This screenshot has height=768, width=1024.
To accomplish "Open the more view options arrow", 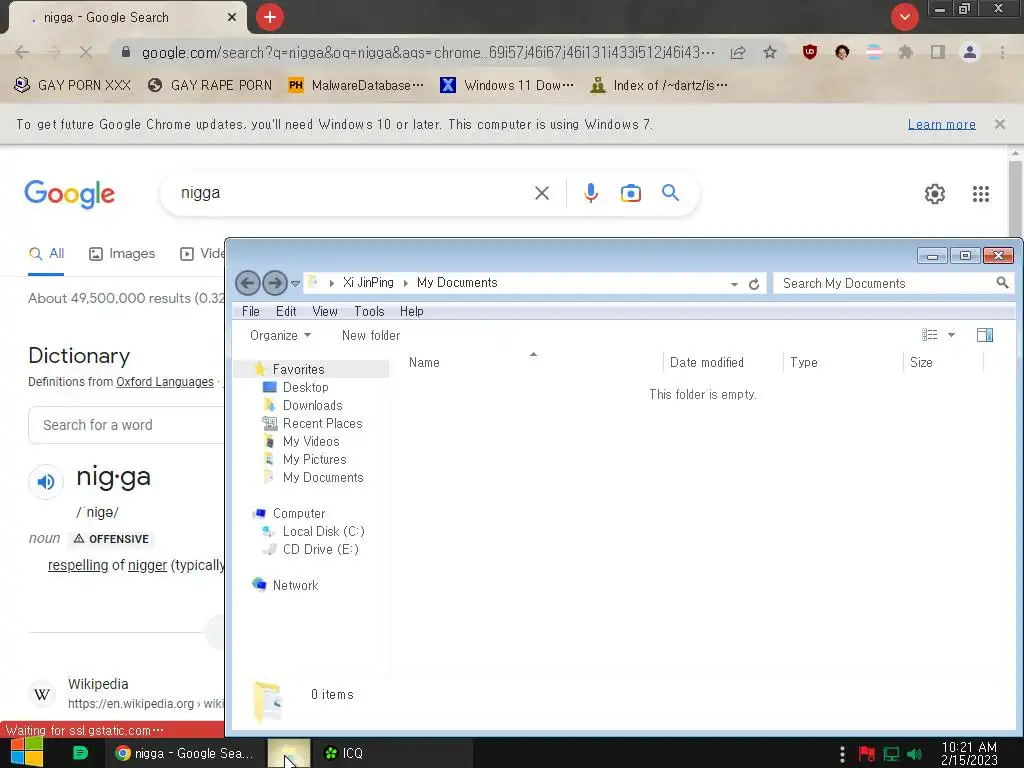I will pyautogui.click(x=952, y=335).
